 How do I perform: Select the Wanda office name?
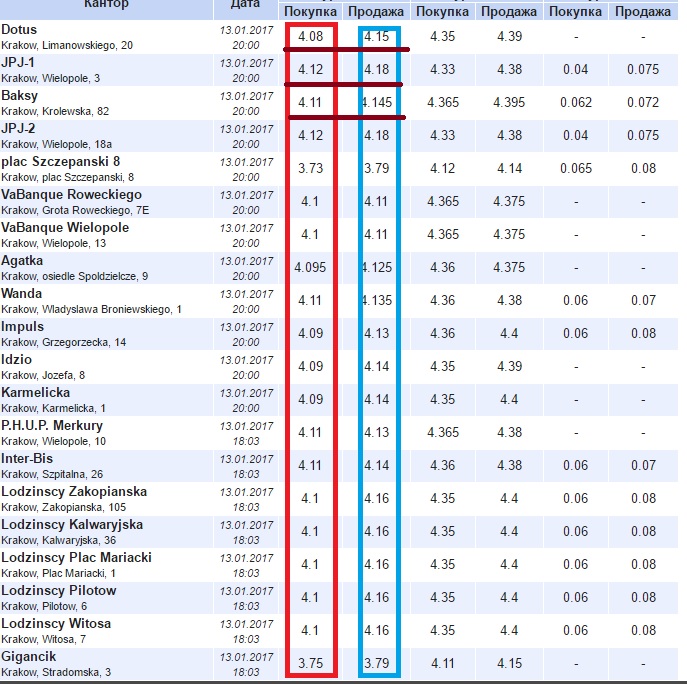coord(21,294)
